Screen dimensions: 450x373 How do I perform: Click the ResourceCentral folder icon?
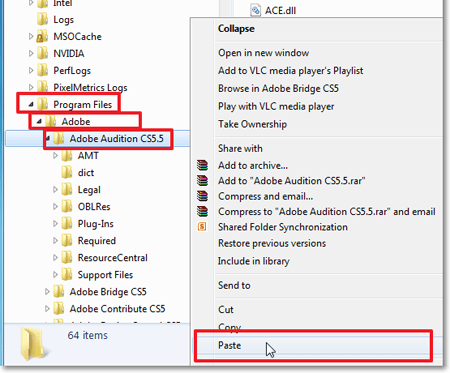point(67,257)
